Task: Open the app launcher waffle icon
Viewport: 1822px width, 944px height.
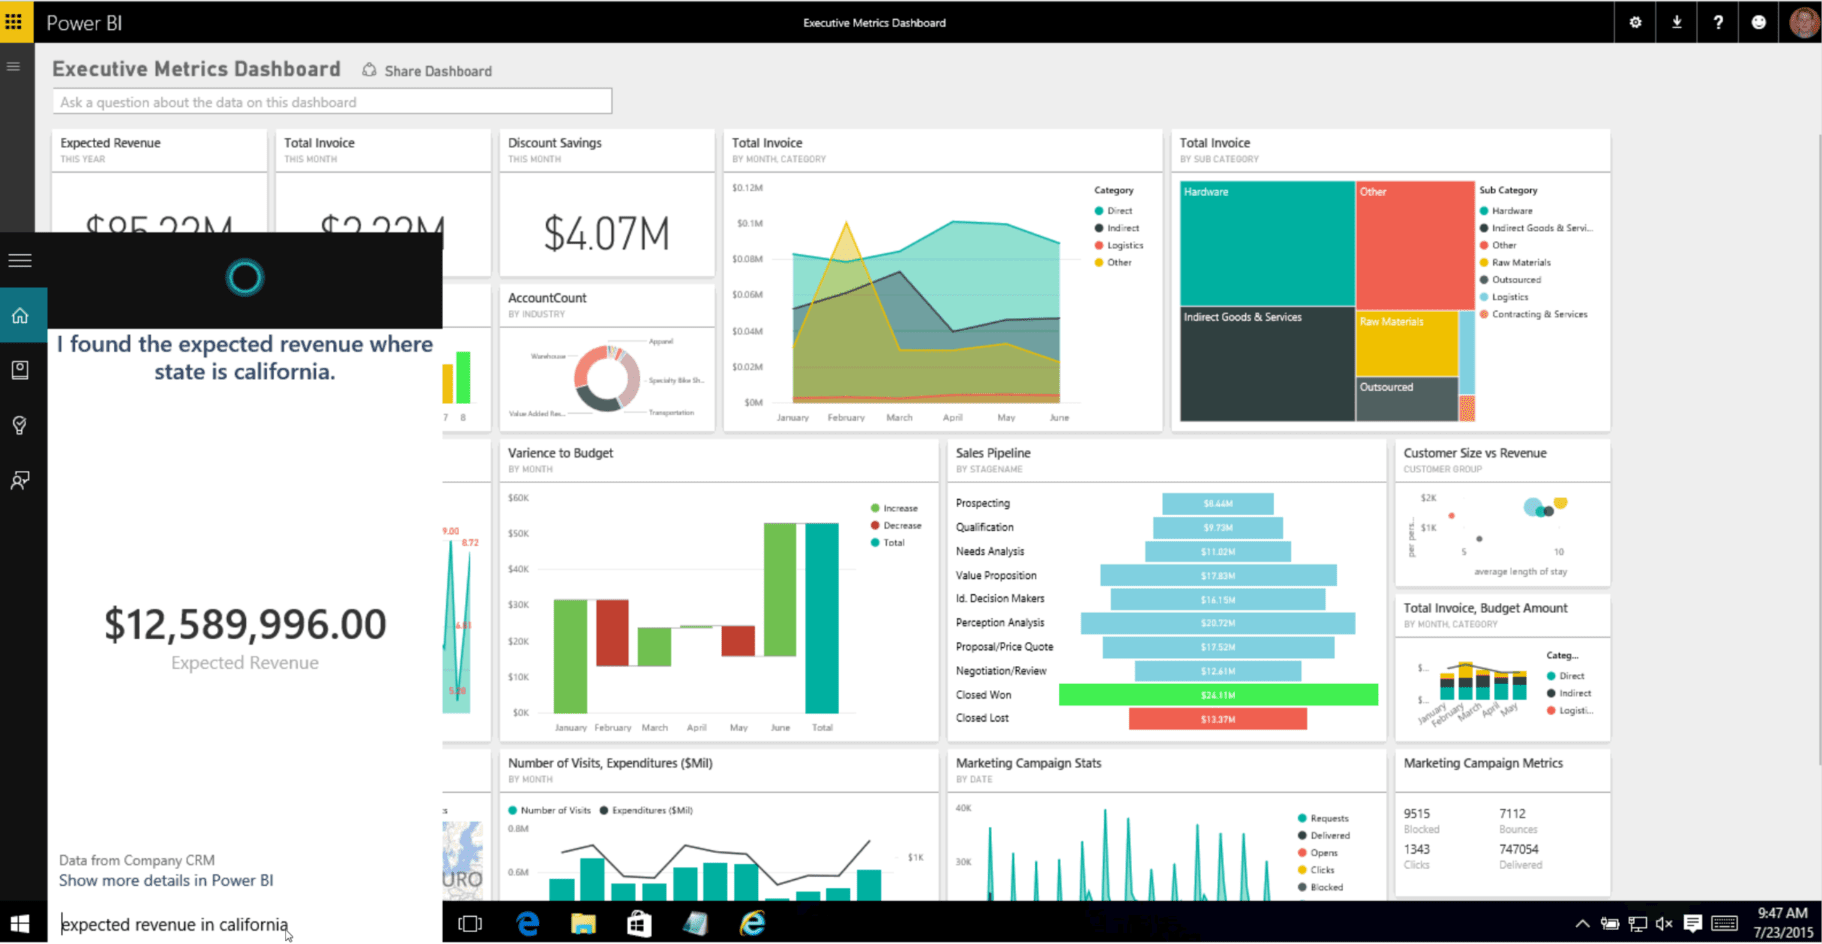Action: click(x=15, y=22)
